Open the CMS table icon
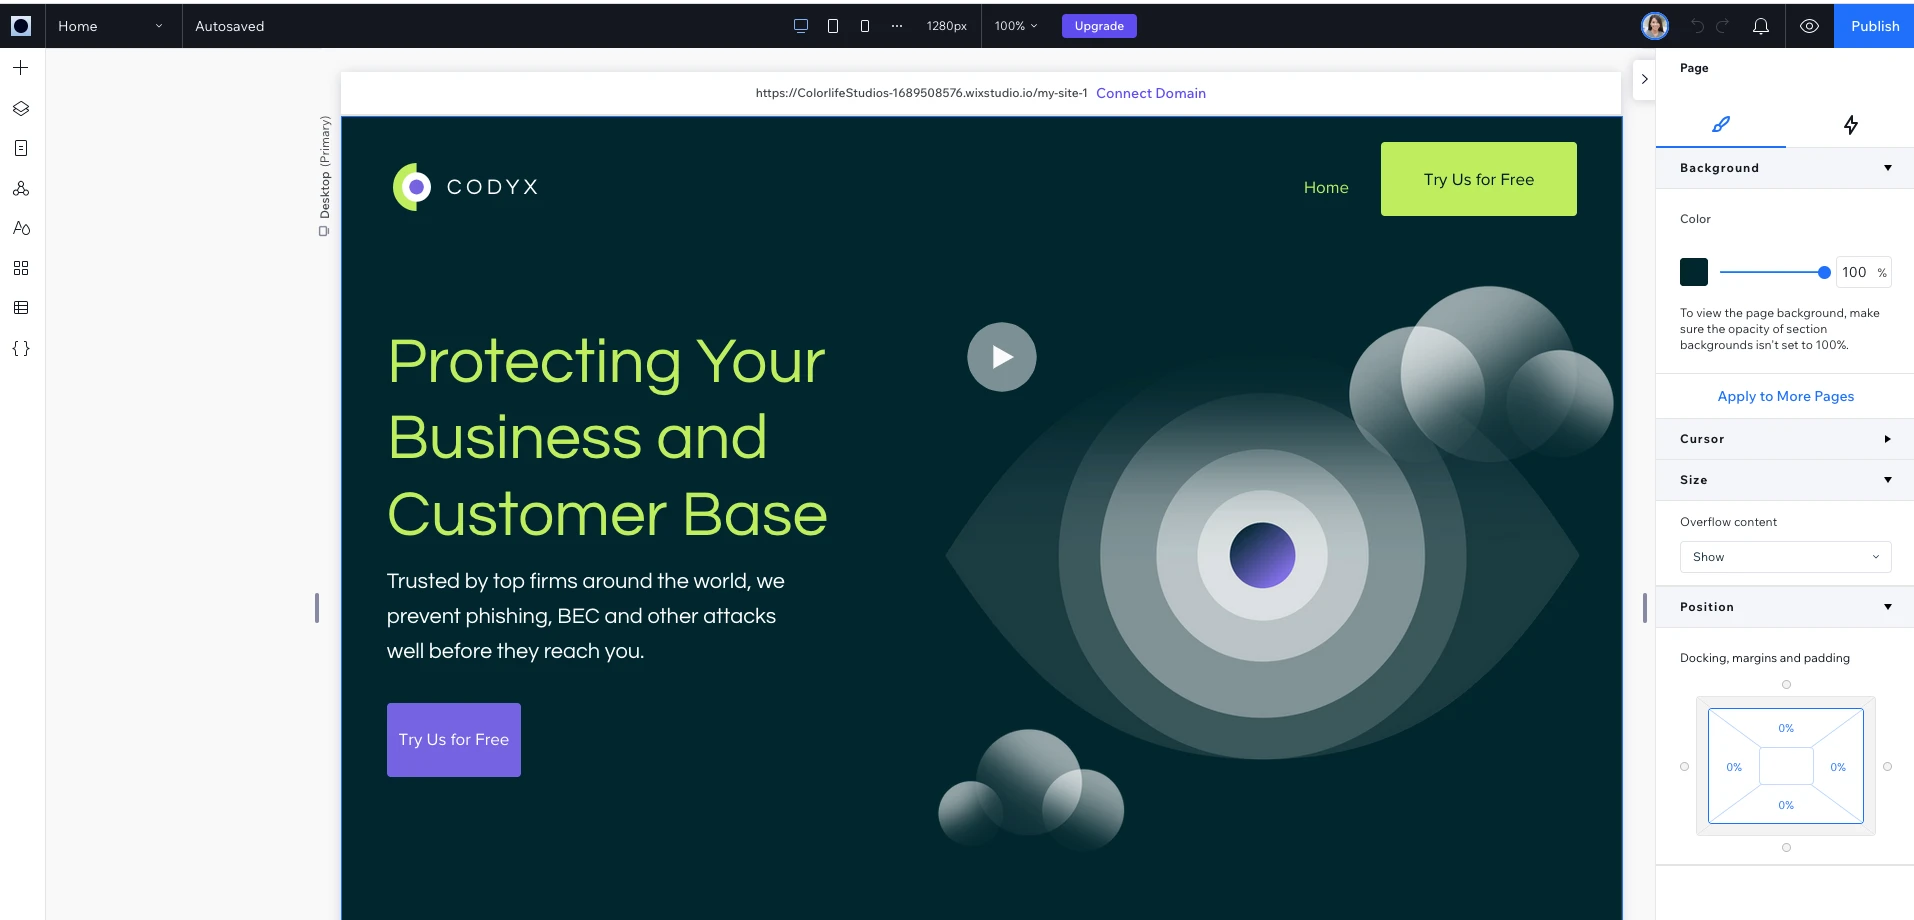Viewport: 1914px width, 920px height. pos(21,308)
